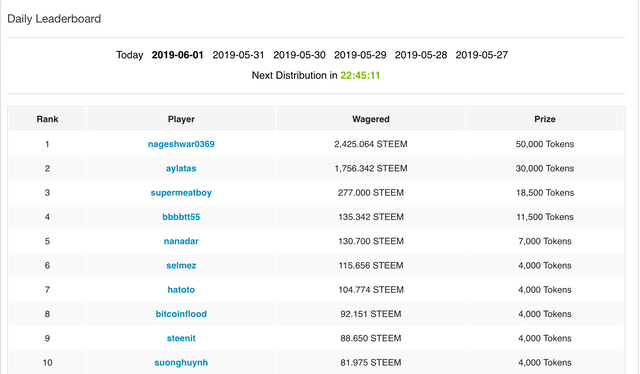Click rank number 10 cell

47,363
